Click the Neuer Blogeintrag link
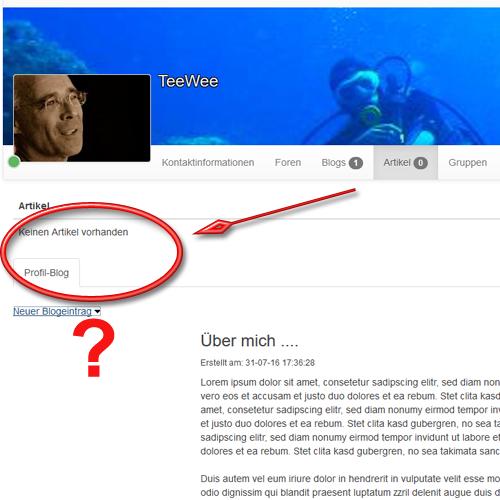The image size is (500, 500). pyautogui.click(x=52, y=311)
